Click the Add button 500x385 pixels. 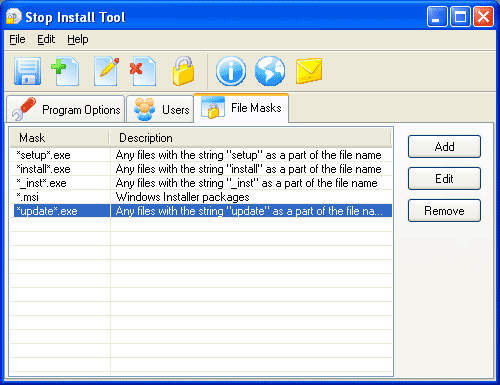(x=444, y=146)
